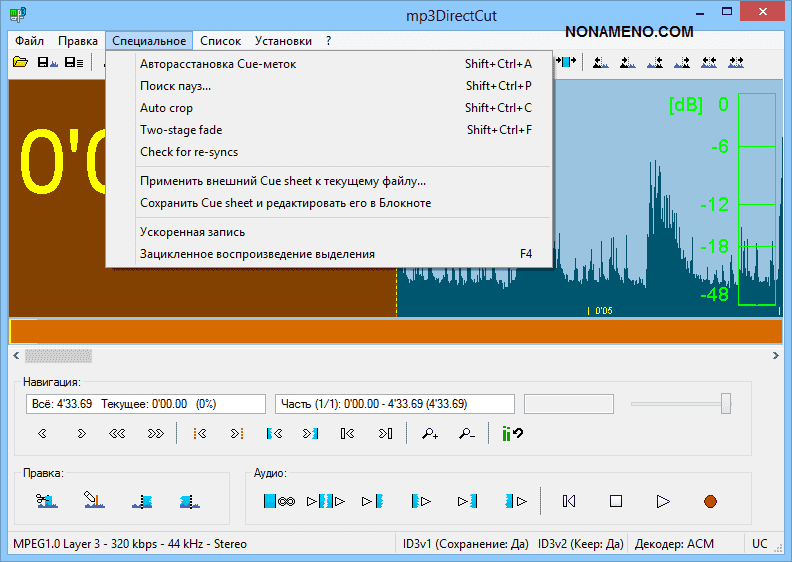The height and width of the screenshot is (562, 792).
Task: Click the zoom in magnifier icon
Action: [x=430, y=433]
